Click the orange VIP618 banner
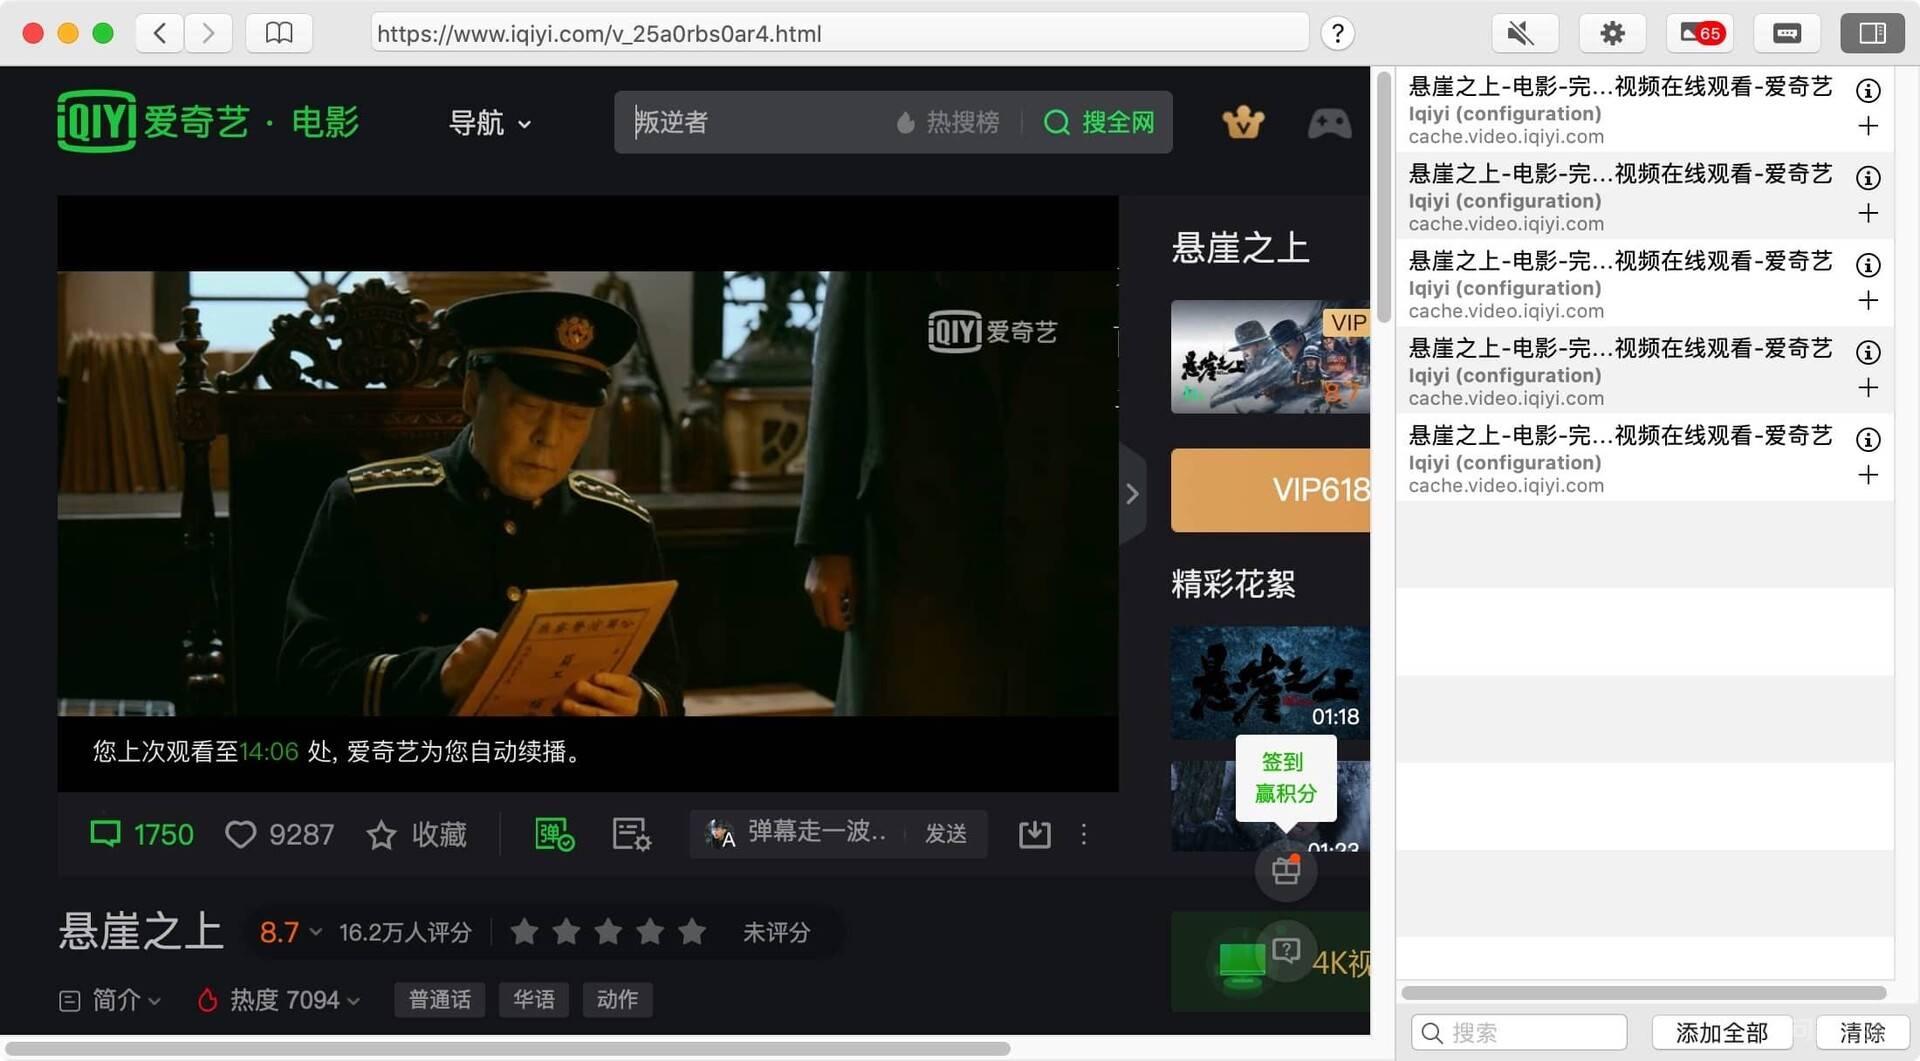Screen dimensions: 1920x1061 tap(1270, 490)
